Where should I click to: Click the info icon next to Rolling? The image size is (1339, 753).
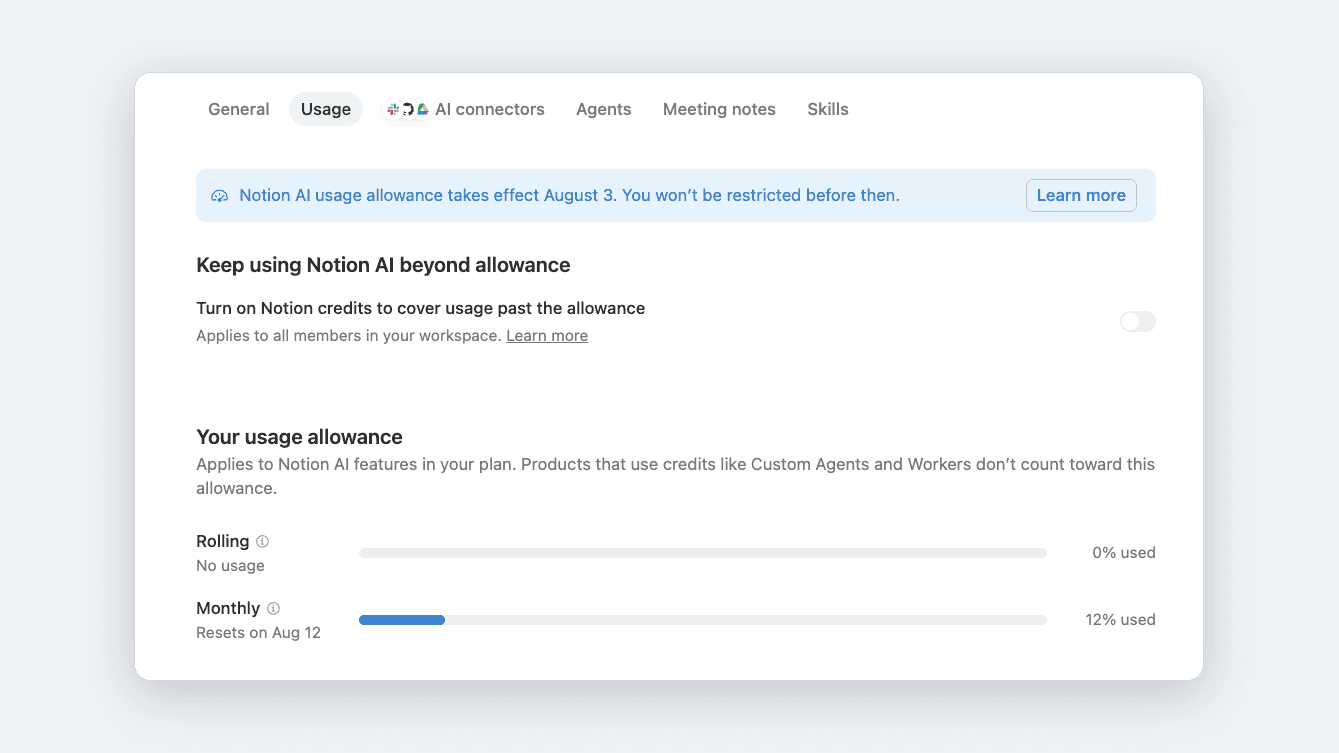262,542
